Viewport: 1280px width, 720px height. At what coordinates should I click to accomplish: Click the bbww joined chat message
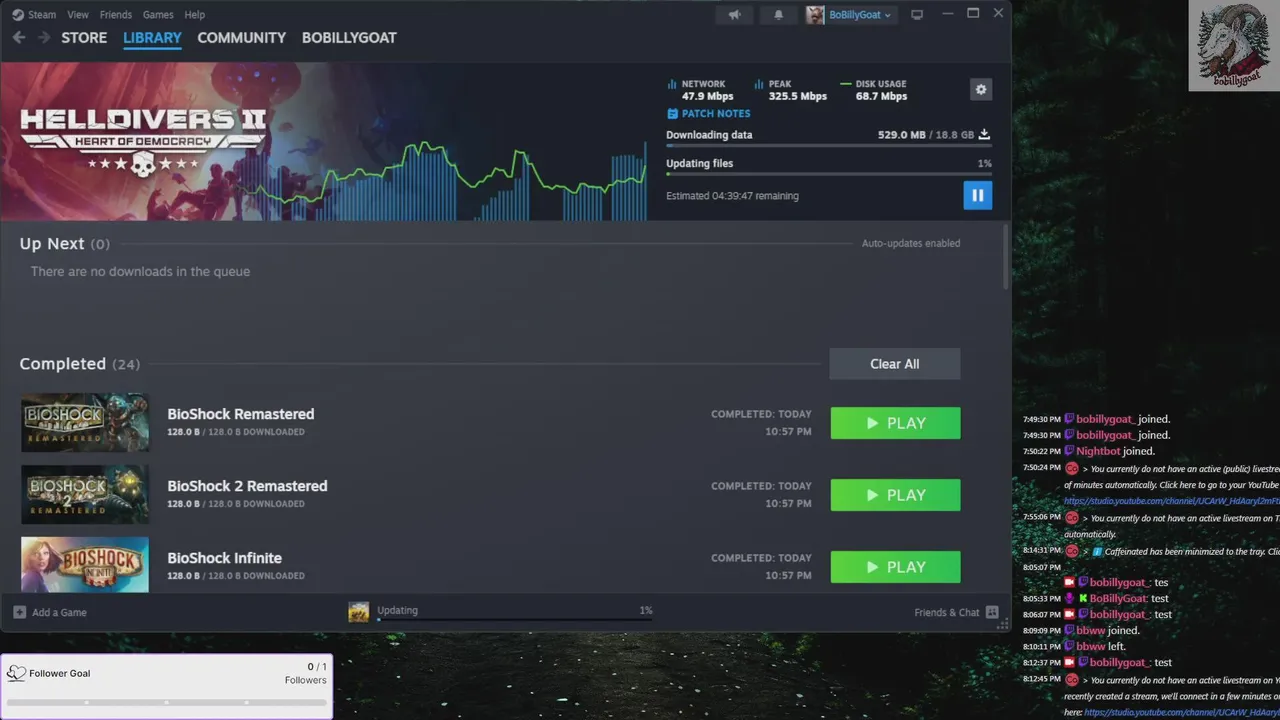pyautogui.click(x=1101, y=631)
